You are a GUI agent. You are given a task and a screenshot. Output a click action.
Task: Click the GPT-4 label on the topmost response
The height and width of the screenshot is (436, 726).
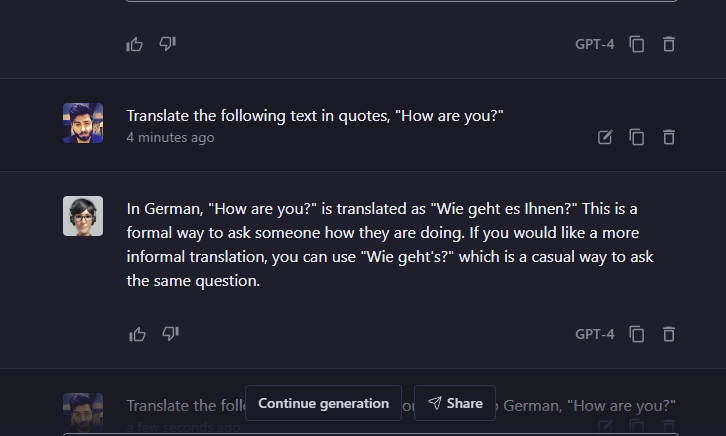pyautogui.click(x=595, y=44)
